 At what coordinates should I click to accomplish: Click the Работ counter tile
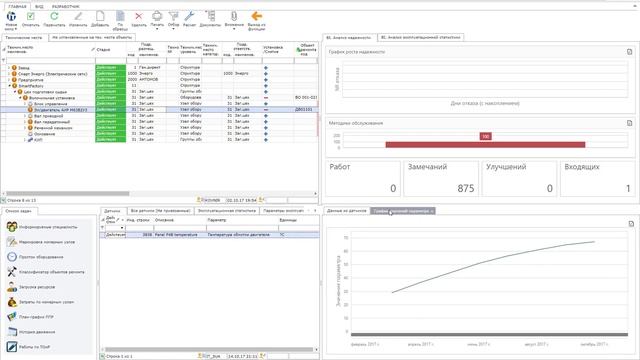point(363,178)
